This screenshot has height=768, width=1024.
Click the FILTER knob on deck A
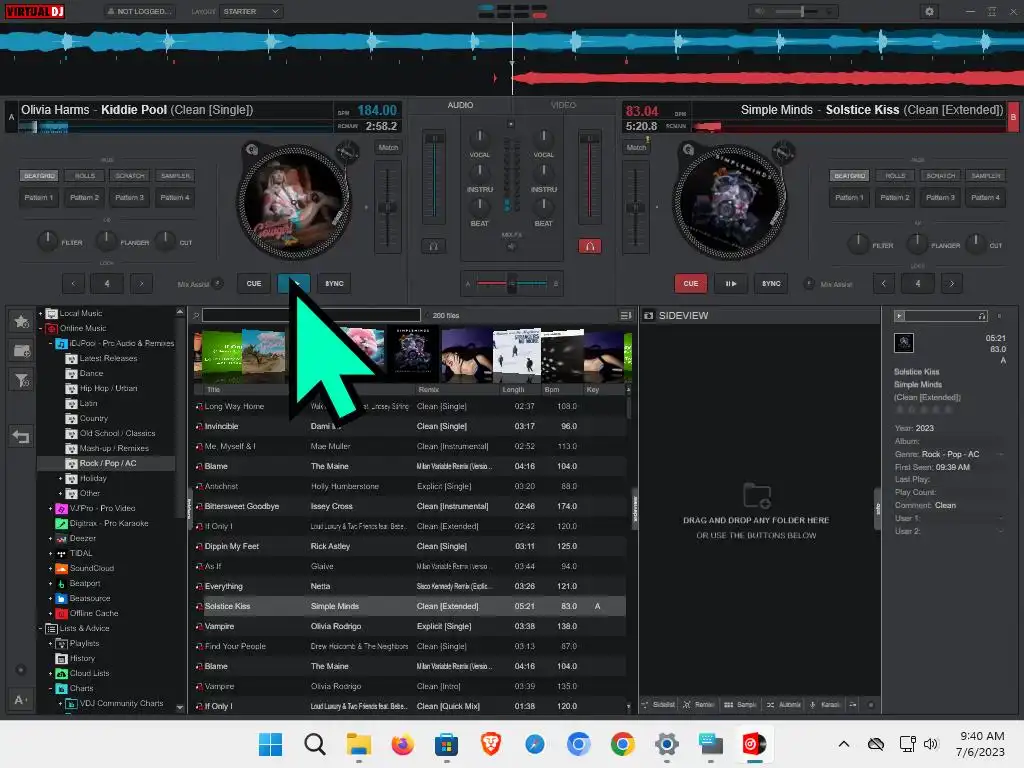click(x=47, y=241)
